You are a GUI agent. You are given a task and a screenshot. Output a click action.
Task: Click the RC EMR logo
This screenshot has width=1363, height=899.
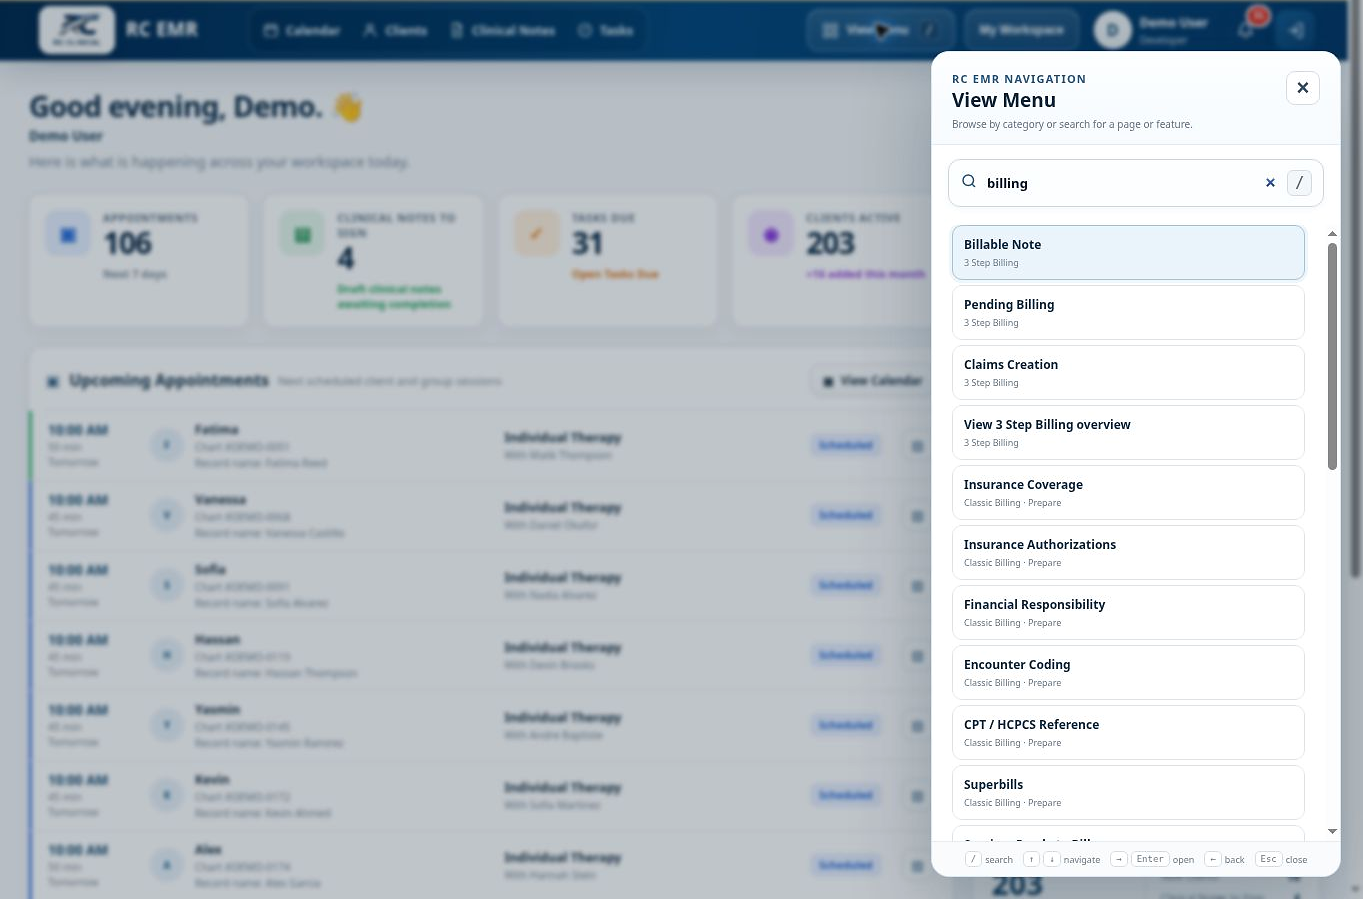77,30
